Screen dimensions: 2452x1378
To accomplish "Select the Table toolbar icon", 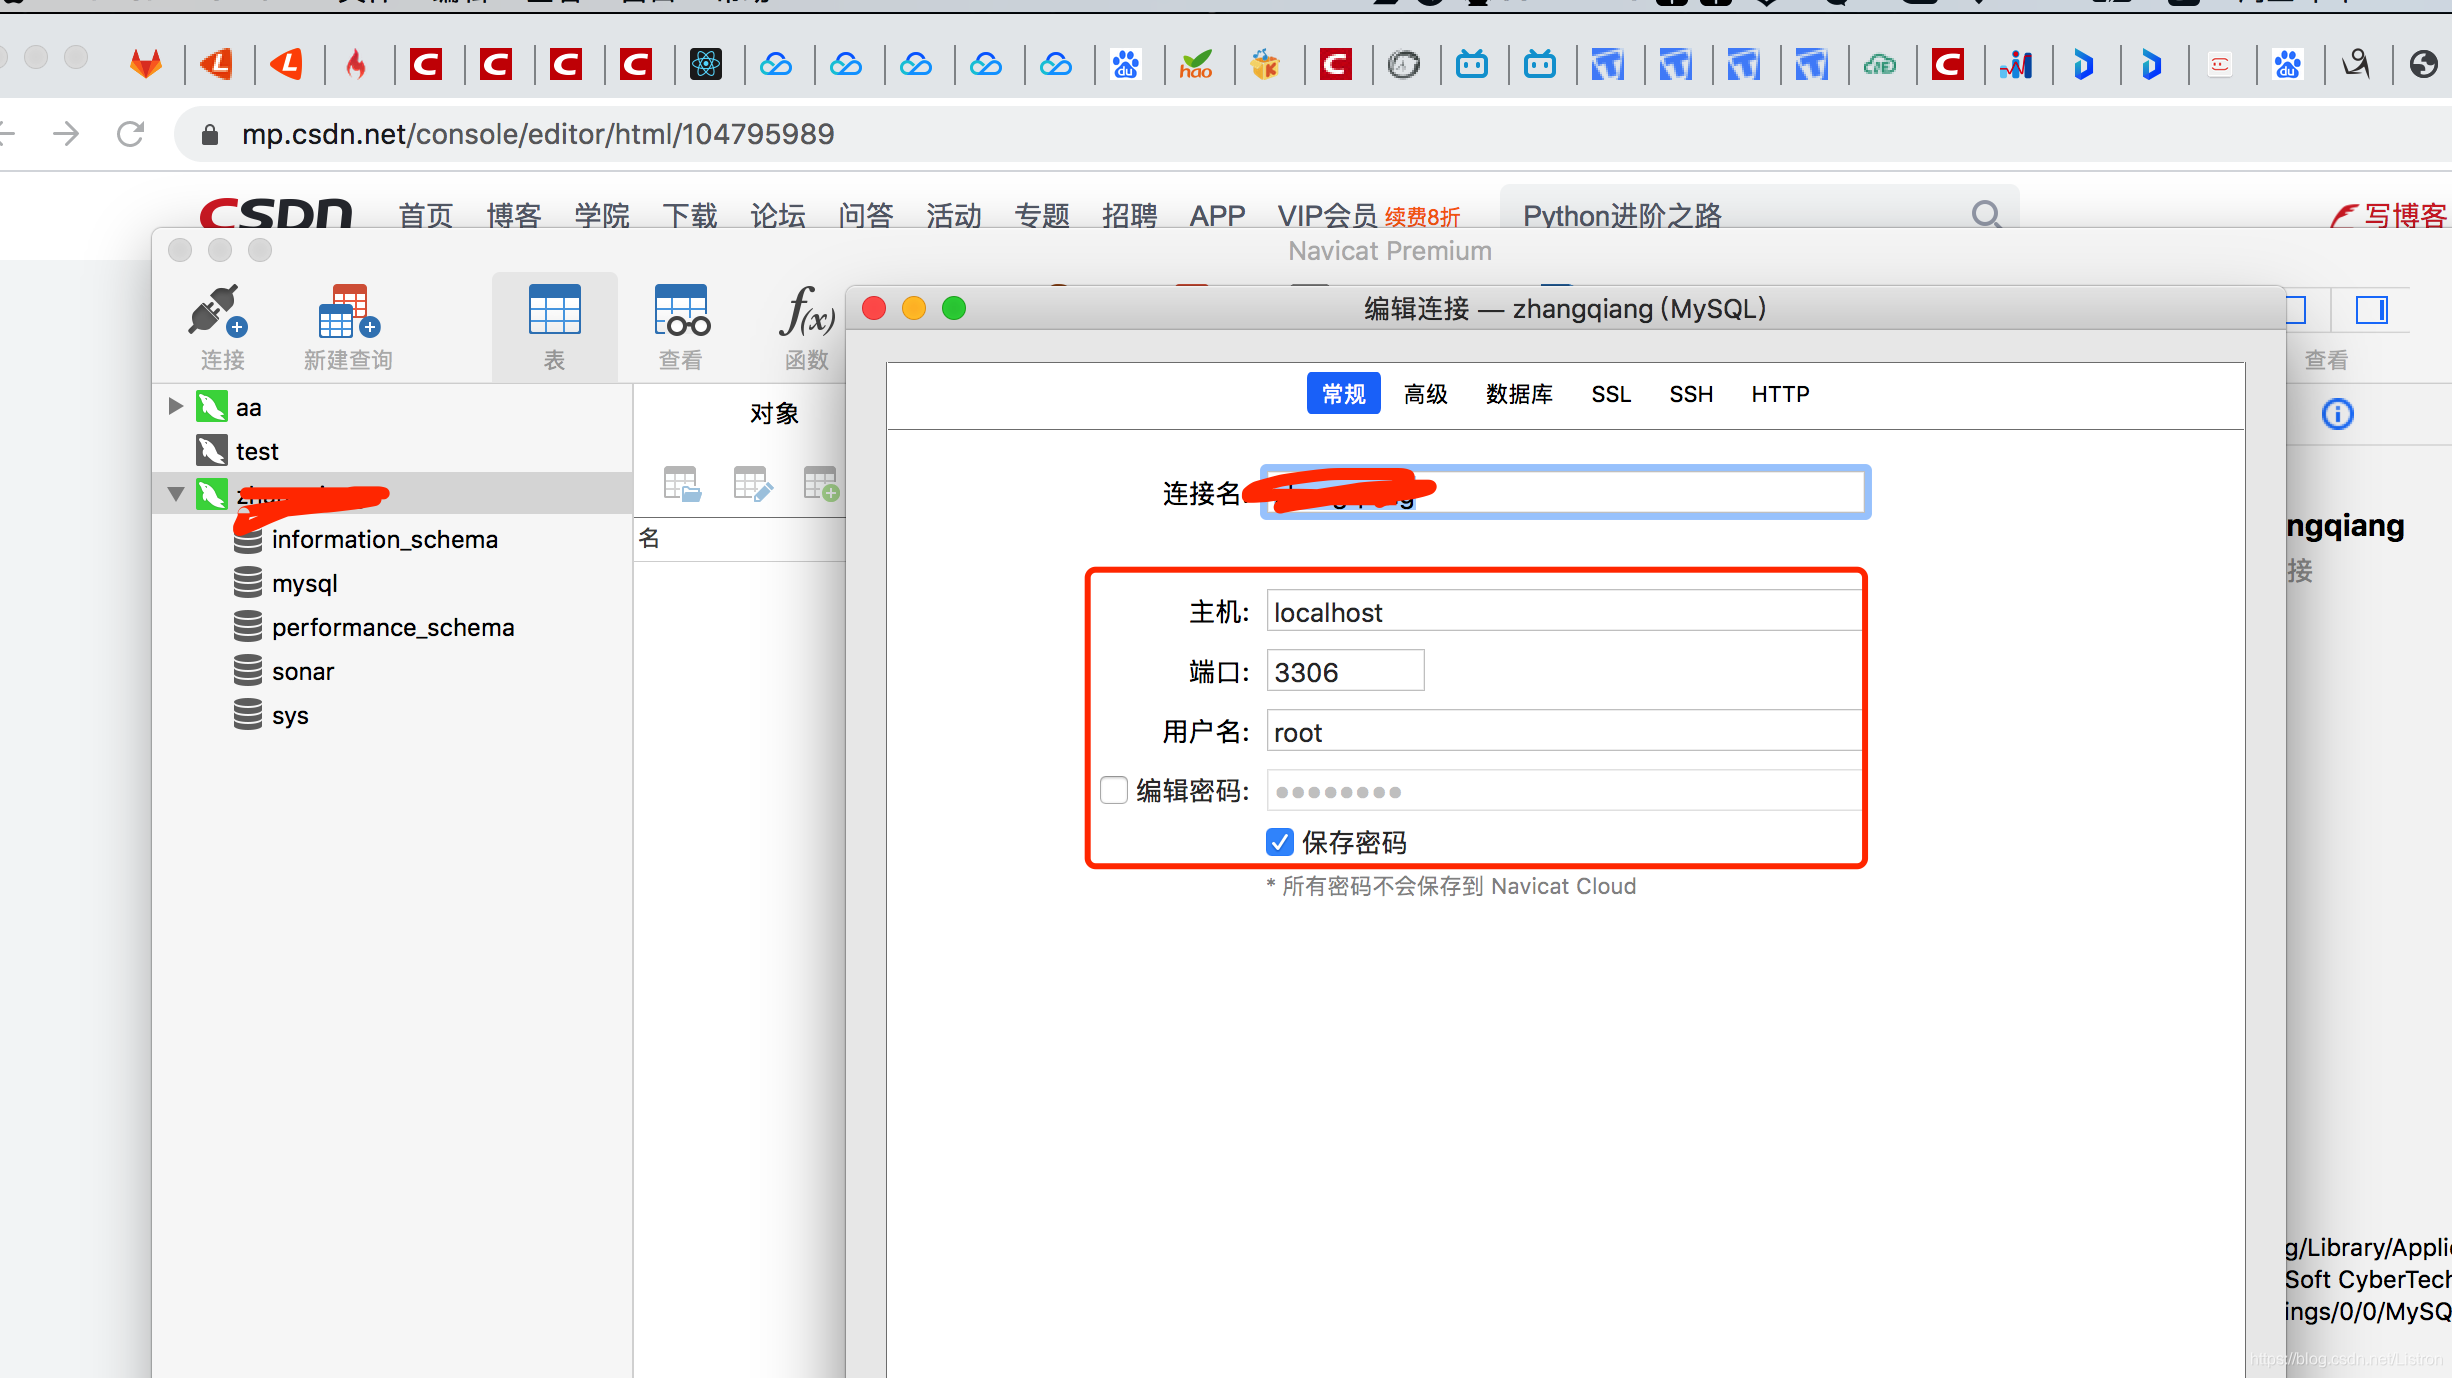I will [554, 310].
